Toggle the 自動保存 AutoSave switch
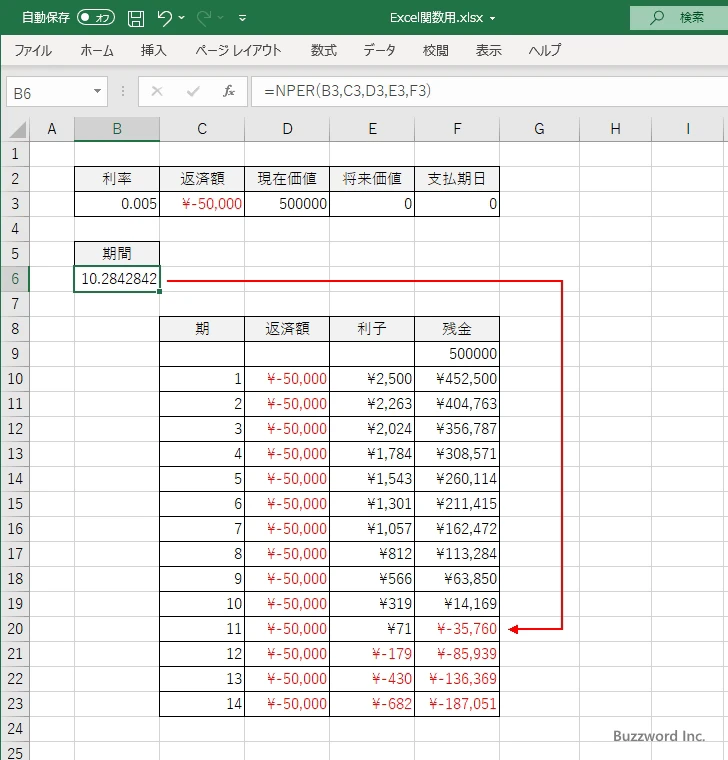Image resolution: width=728 pixels, height=760 pixels. 96,18
